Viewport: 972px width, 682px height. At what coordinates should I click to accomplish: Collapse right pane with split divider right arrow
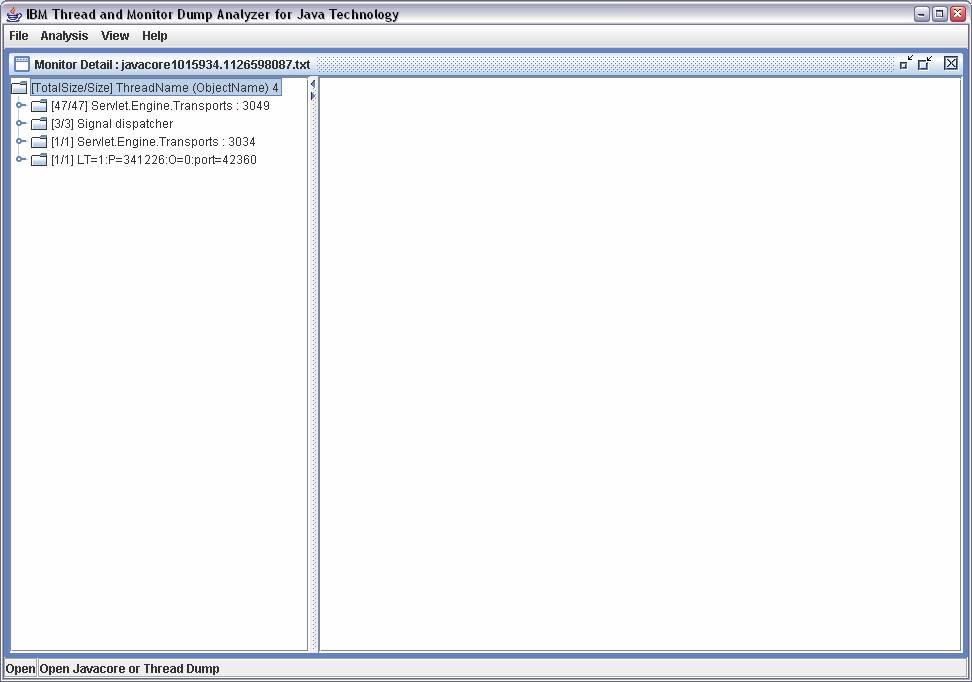[x=313, y=96]
